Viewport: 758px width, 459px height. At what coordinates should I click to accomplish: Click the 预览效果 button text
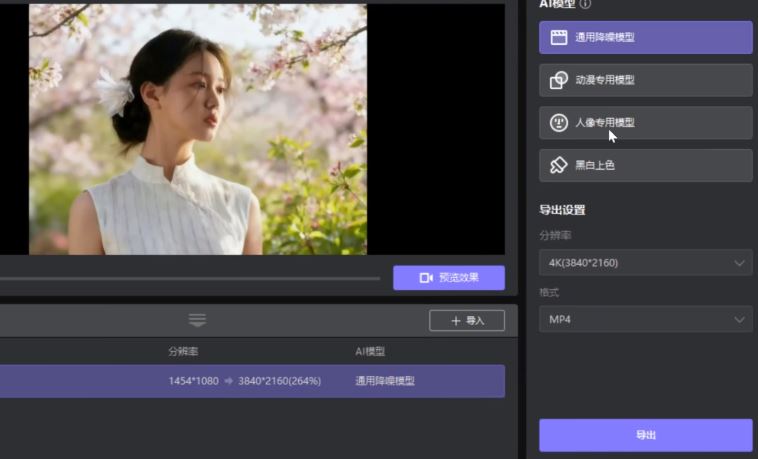point(458,278)
